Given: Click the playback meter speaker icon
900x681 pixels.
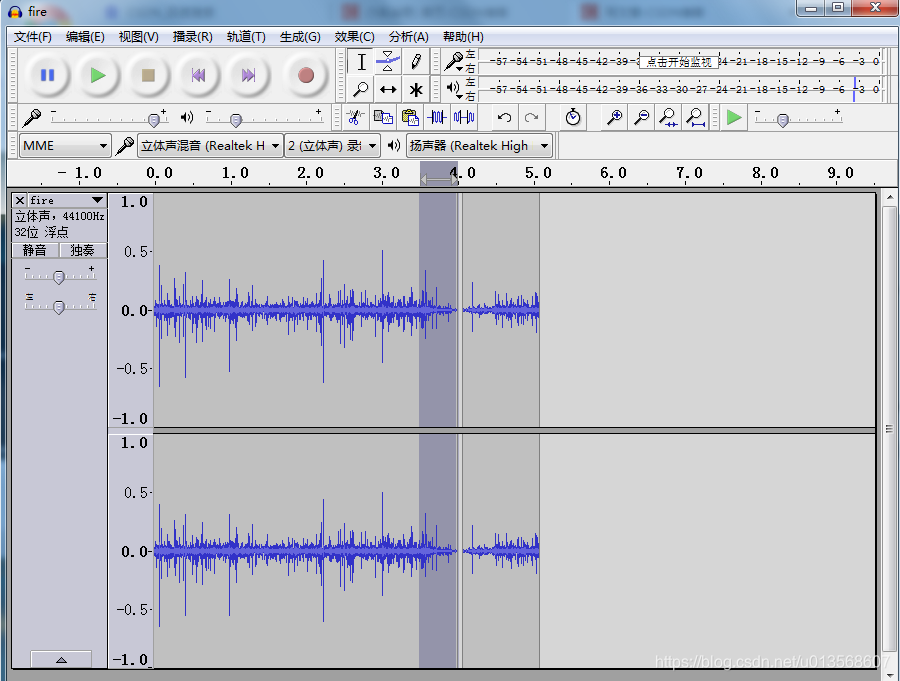Looking at the screenshot, I should click(x=454, y=88).
